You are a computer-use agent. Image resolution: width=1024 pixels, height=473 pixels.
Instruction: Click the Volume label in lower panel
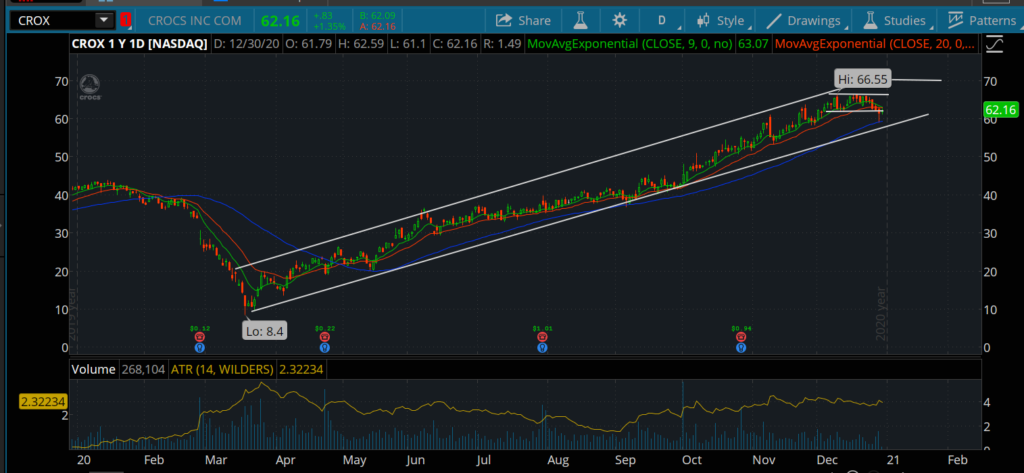[x=93, y=370]
